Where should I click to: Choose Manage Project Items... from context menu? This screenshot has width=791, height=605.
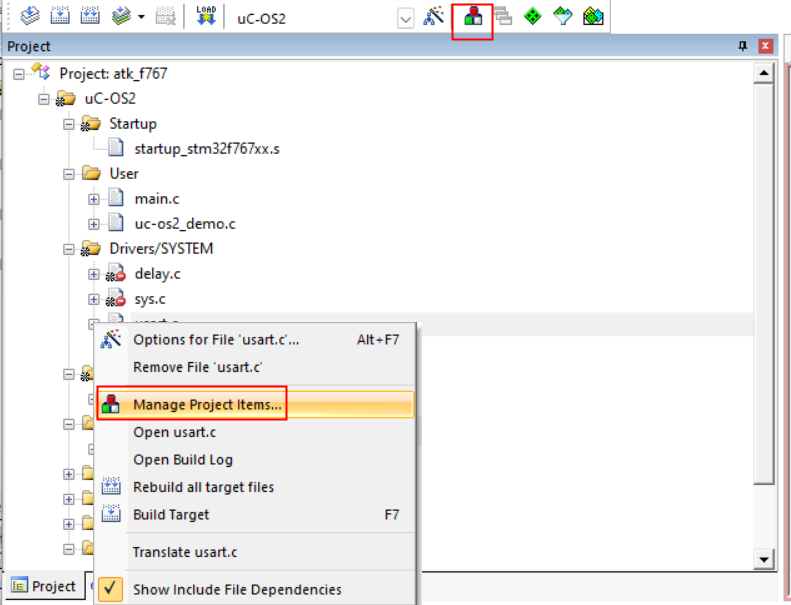(208, 405)
